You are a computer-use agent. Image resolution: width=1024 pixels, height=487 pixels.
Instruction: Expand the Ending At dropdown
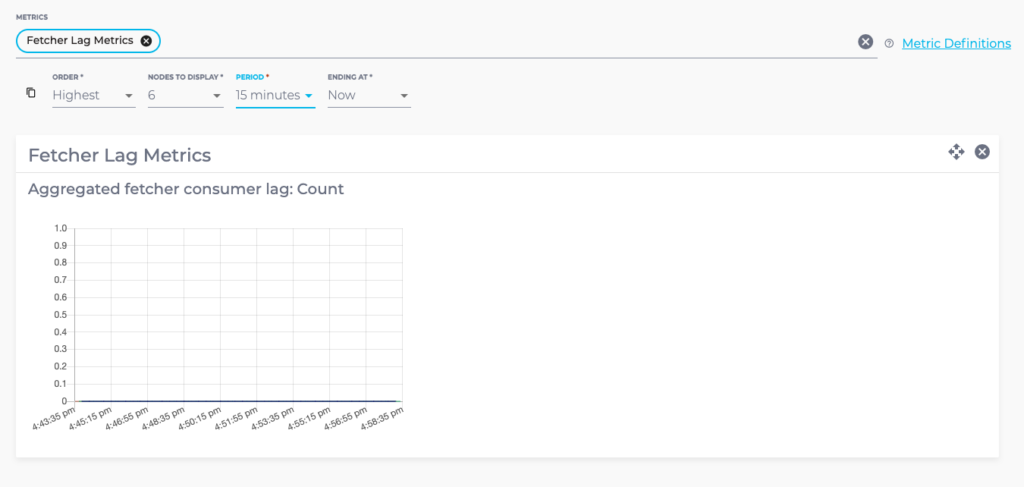click(368, 95)
